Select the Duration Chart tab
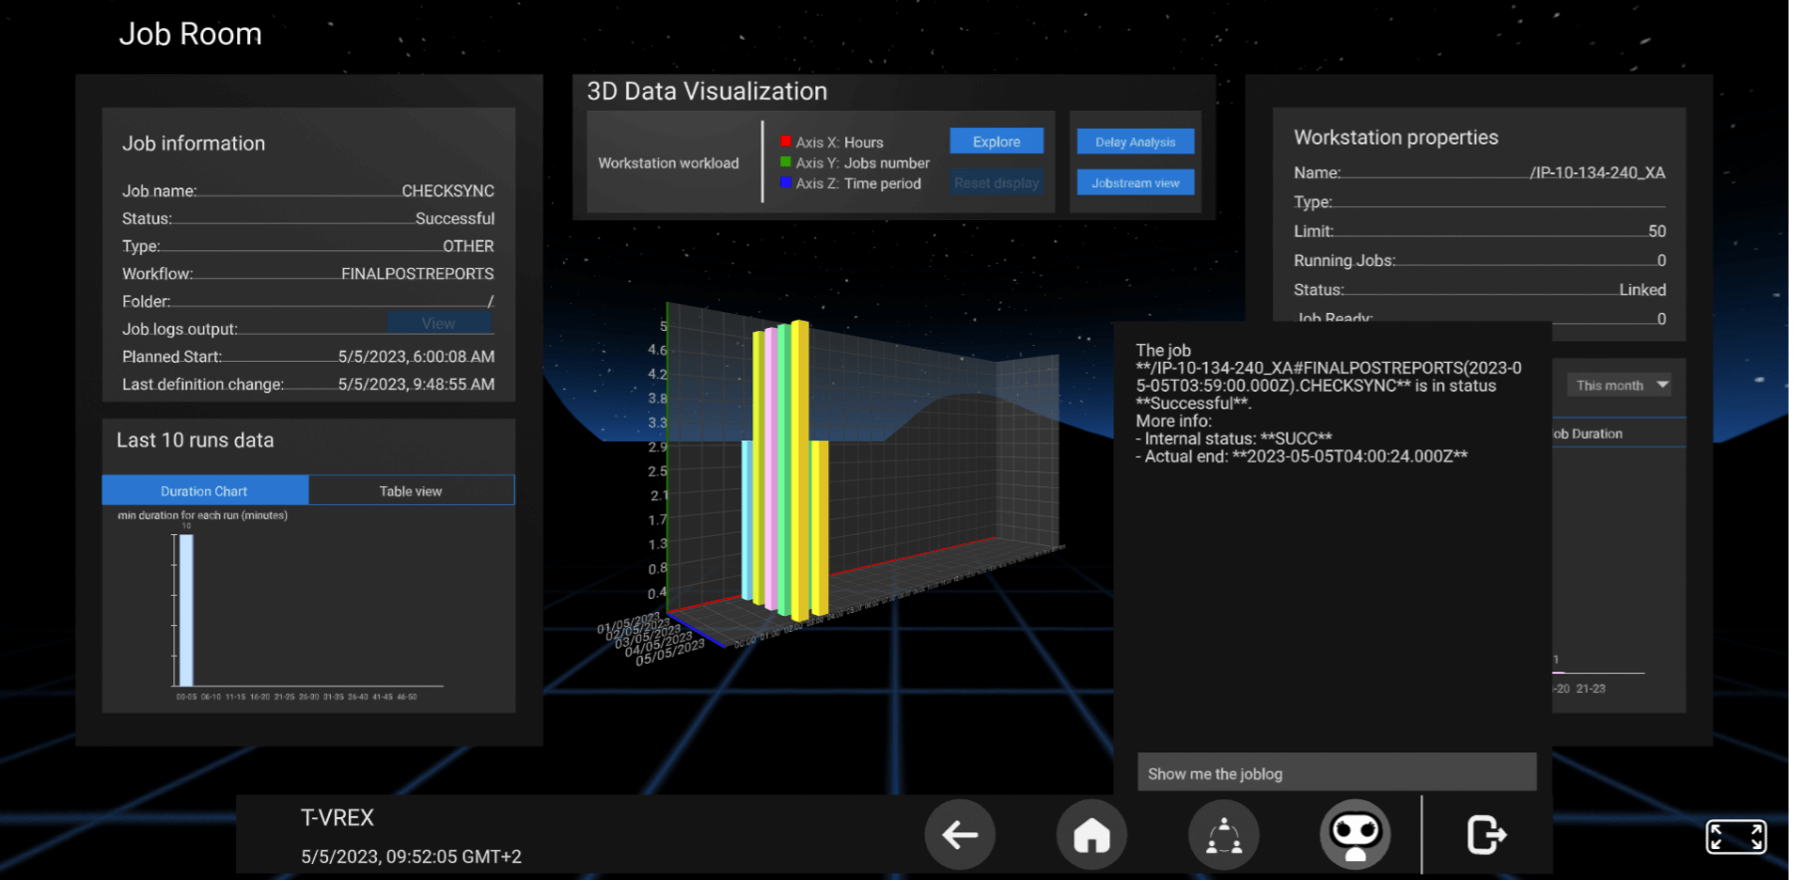Image resolution: width=1793 pixels, height=880 pixels. click(x=205, y=491)
